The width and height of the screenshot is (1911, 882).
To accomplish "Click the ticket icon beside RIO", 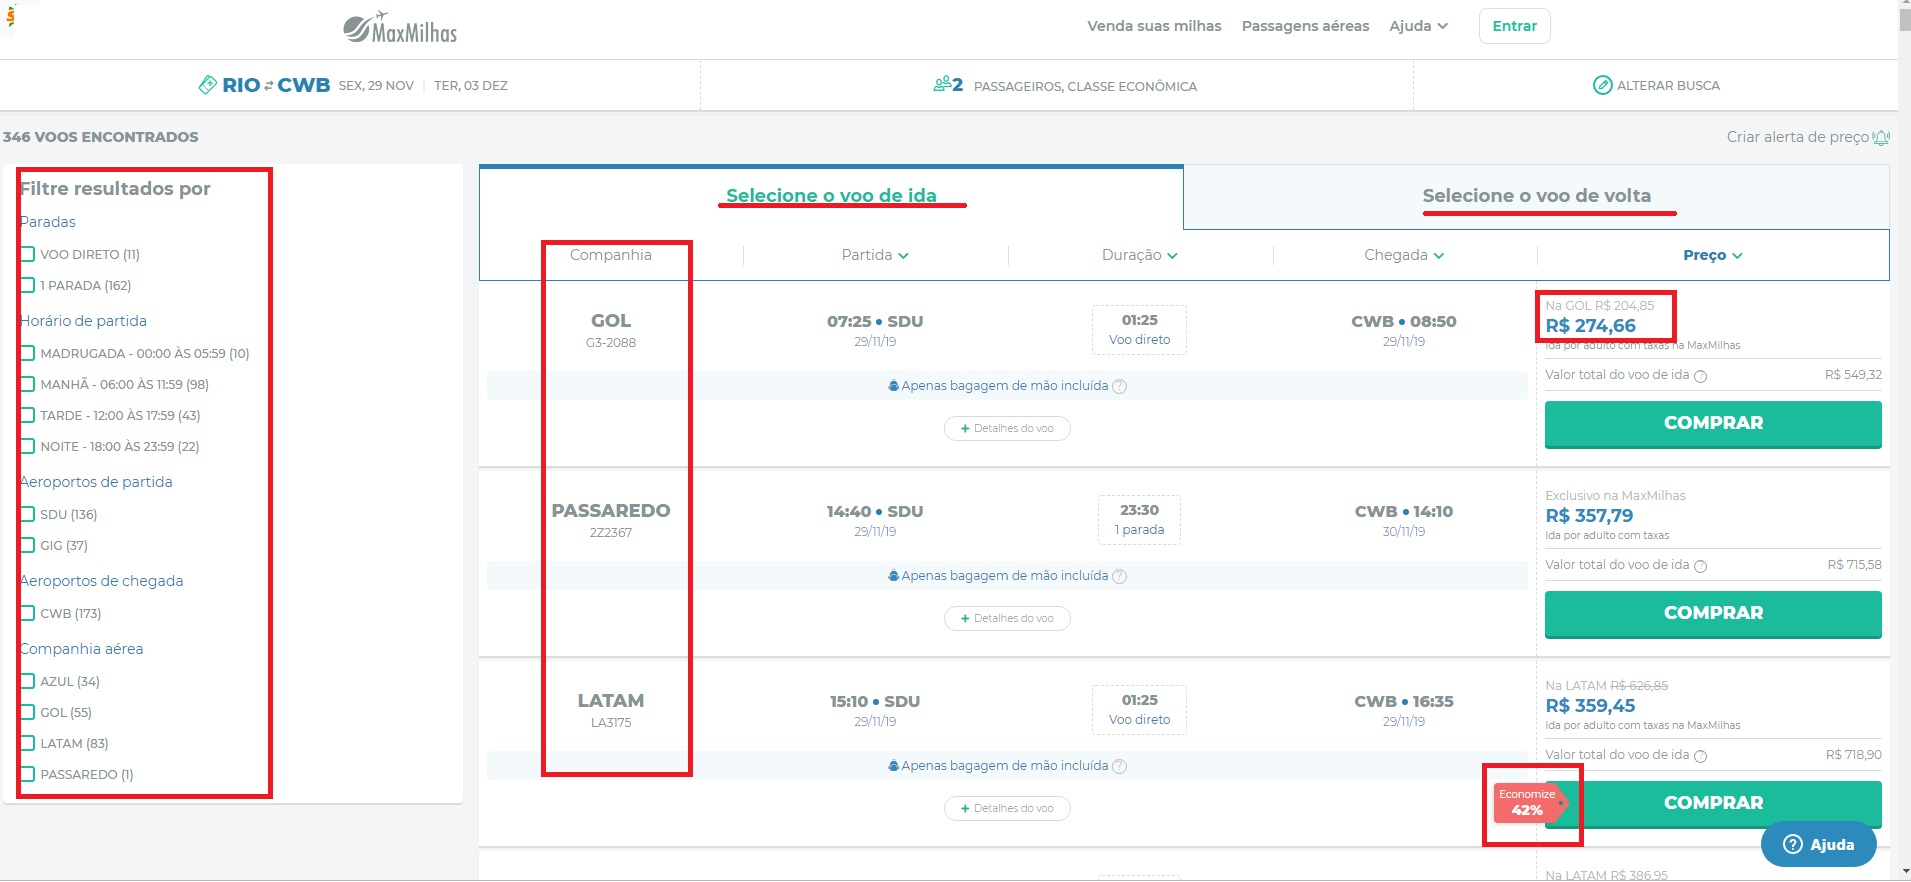I will pos(208,85).
